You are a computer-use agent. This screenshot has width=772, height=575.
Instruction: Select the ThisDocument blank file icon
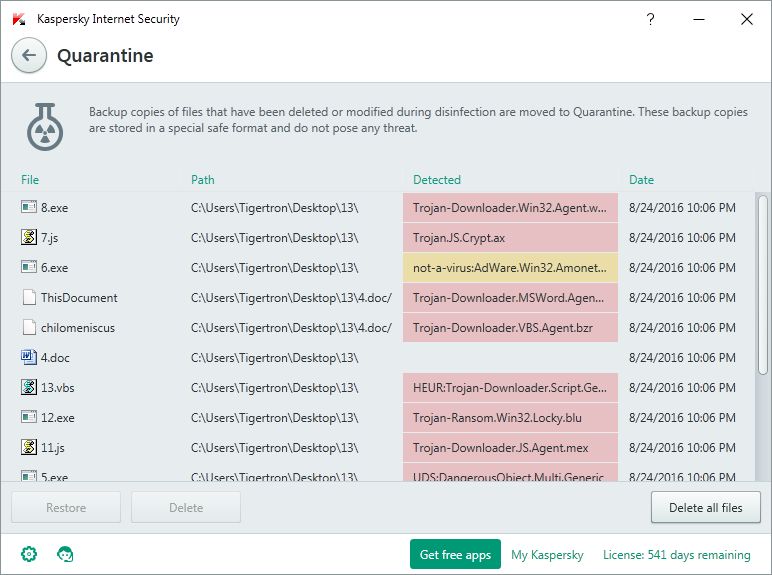coord(29,297)
